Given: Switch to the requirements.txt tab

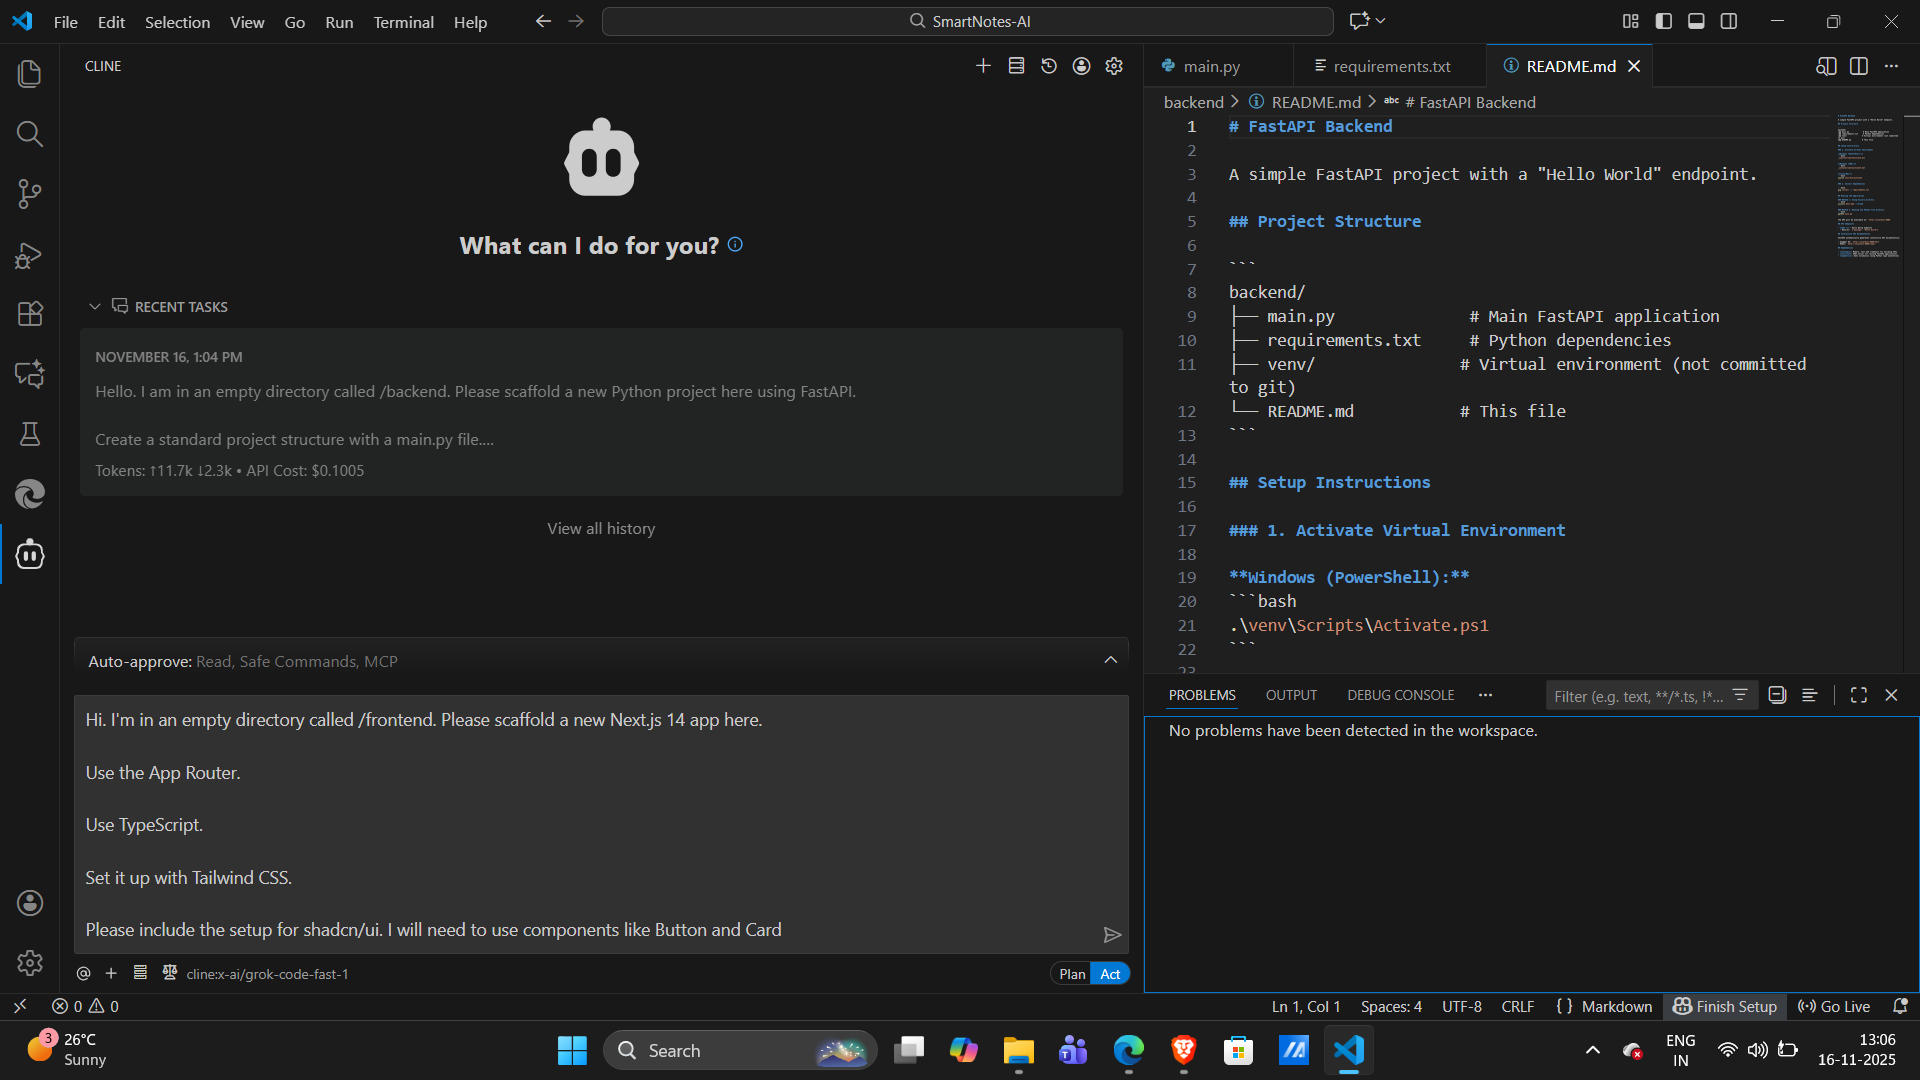Looking at the screenshot, I should point(1390,66).
